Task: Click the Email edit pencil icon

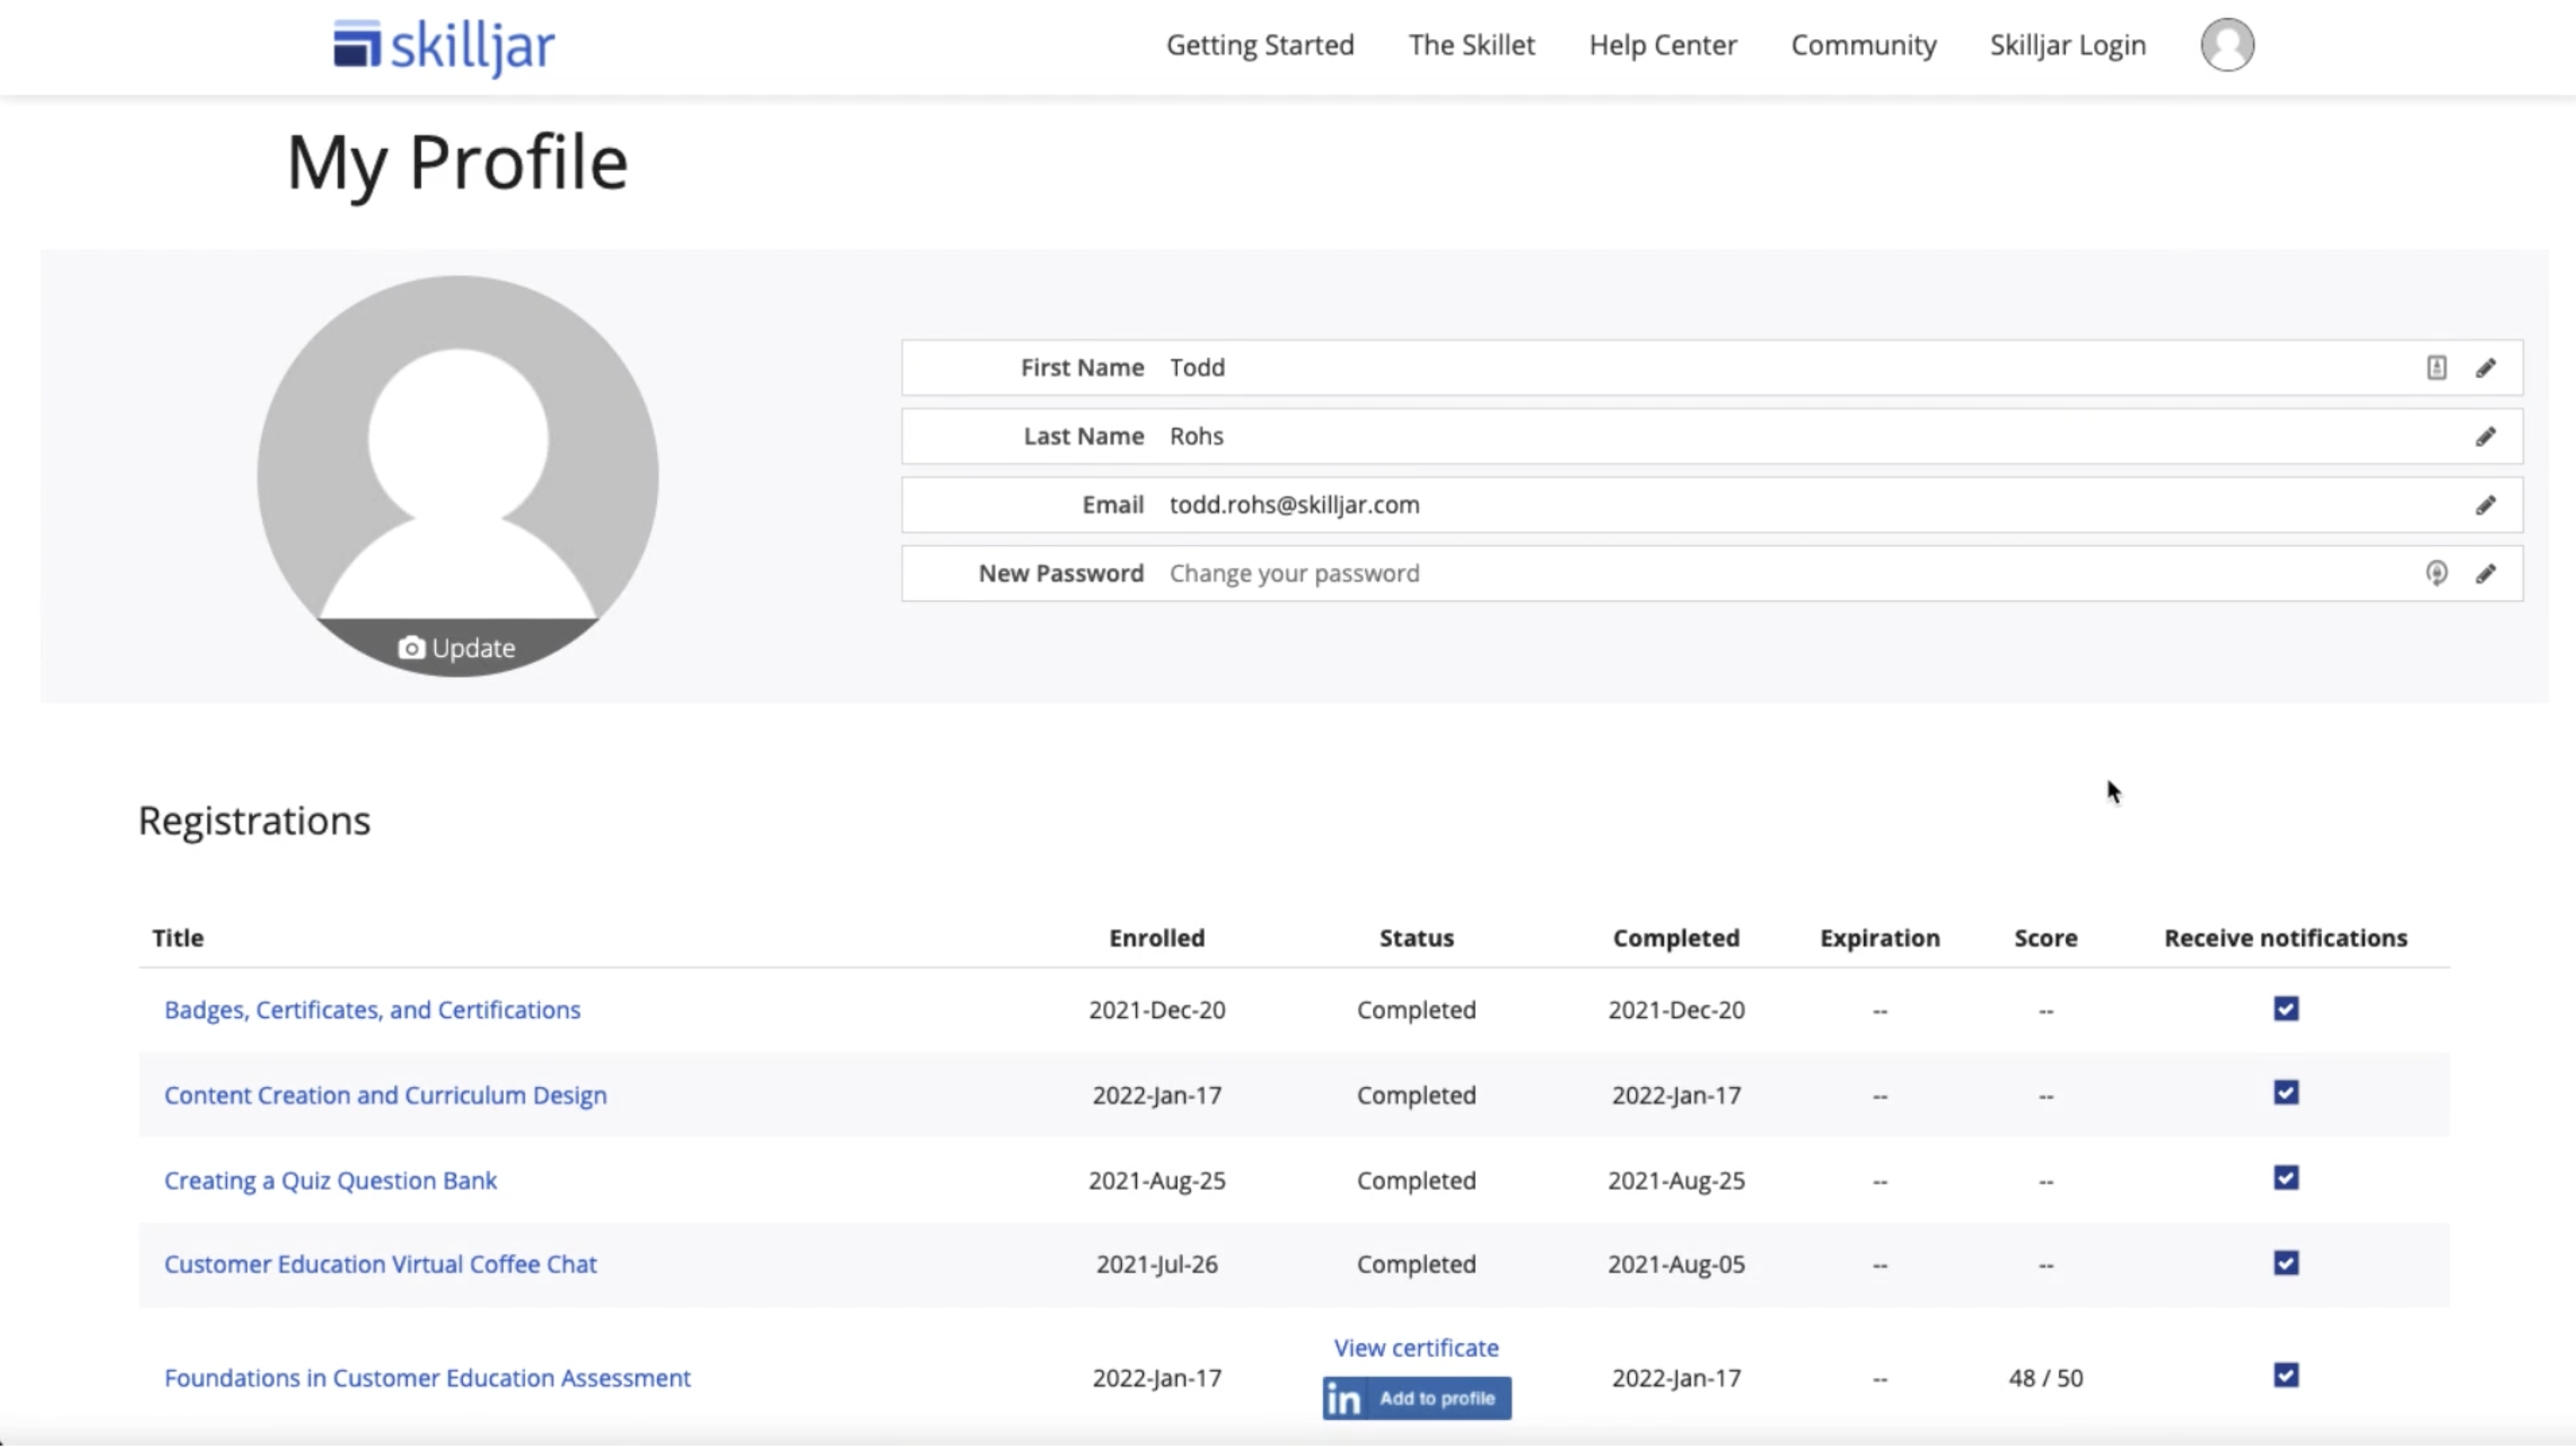Action: [2485, 505]
